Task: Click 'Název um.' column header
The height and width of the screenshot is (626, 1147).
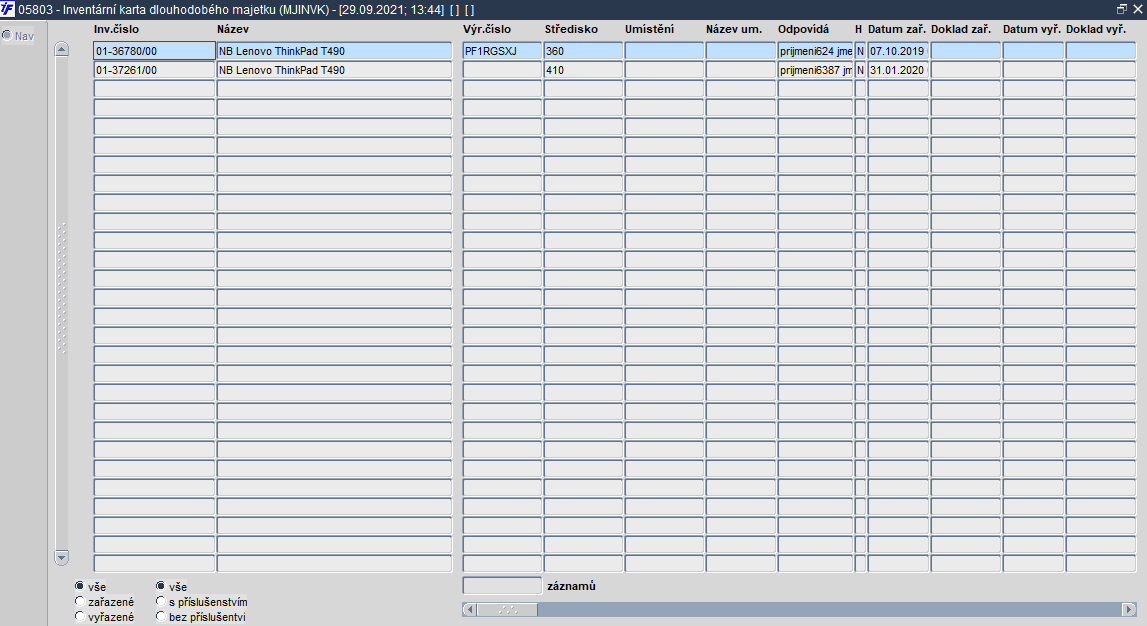Action: [734, 29]
